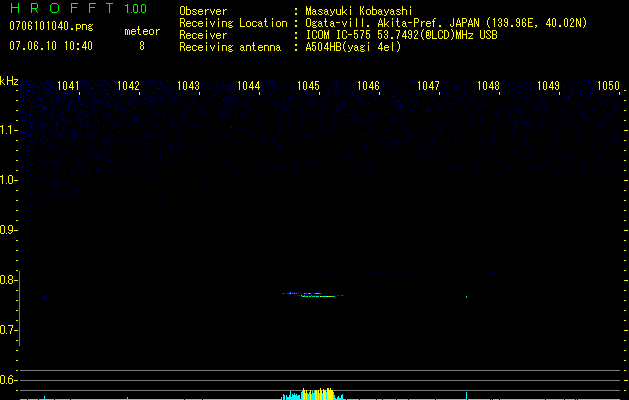Viewport: 629px width, 400px height.
Task: Click the 'Receiving Location' label
Action: click(x=233, y=23)
